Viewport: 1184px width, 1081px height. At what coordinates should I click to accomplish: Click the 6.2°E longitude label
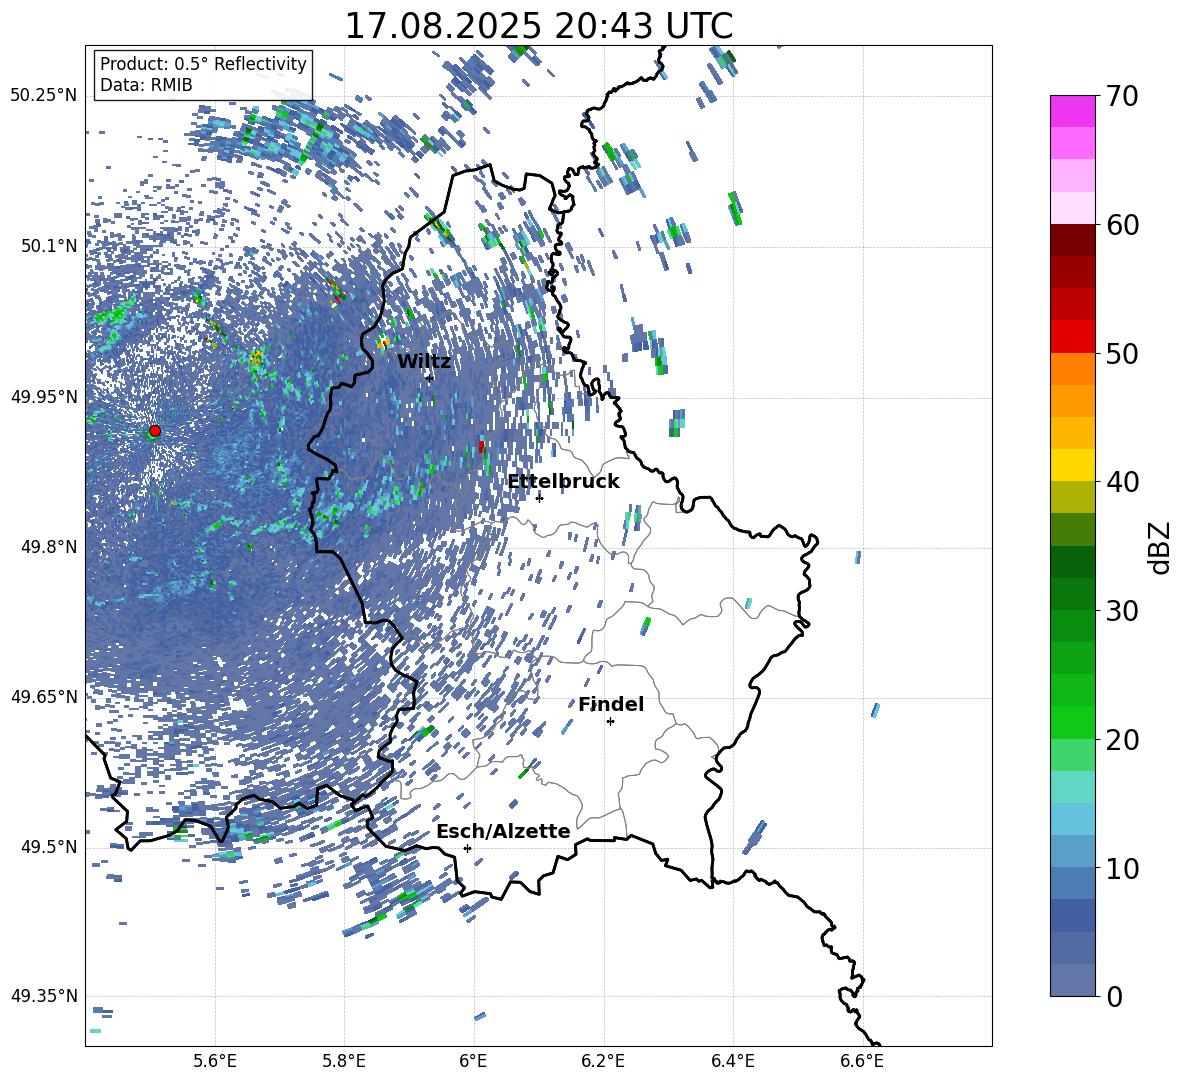pyautogui.click(x=603, y=1061)
